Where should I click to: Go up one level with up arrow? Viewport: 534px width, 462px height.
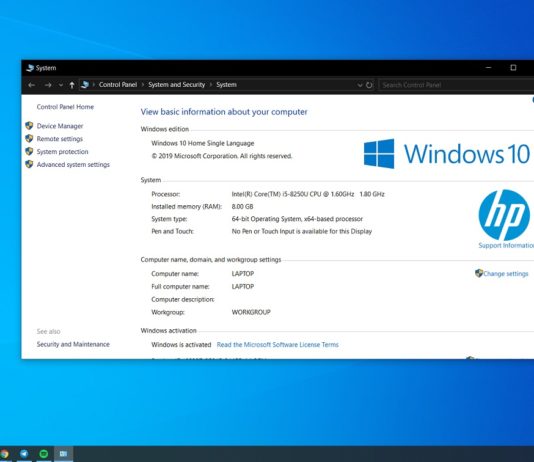(x=72, y=85)
